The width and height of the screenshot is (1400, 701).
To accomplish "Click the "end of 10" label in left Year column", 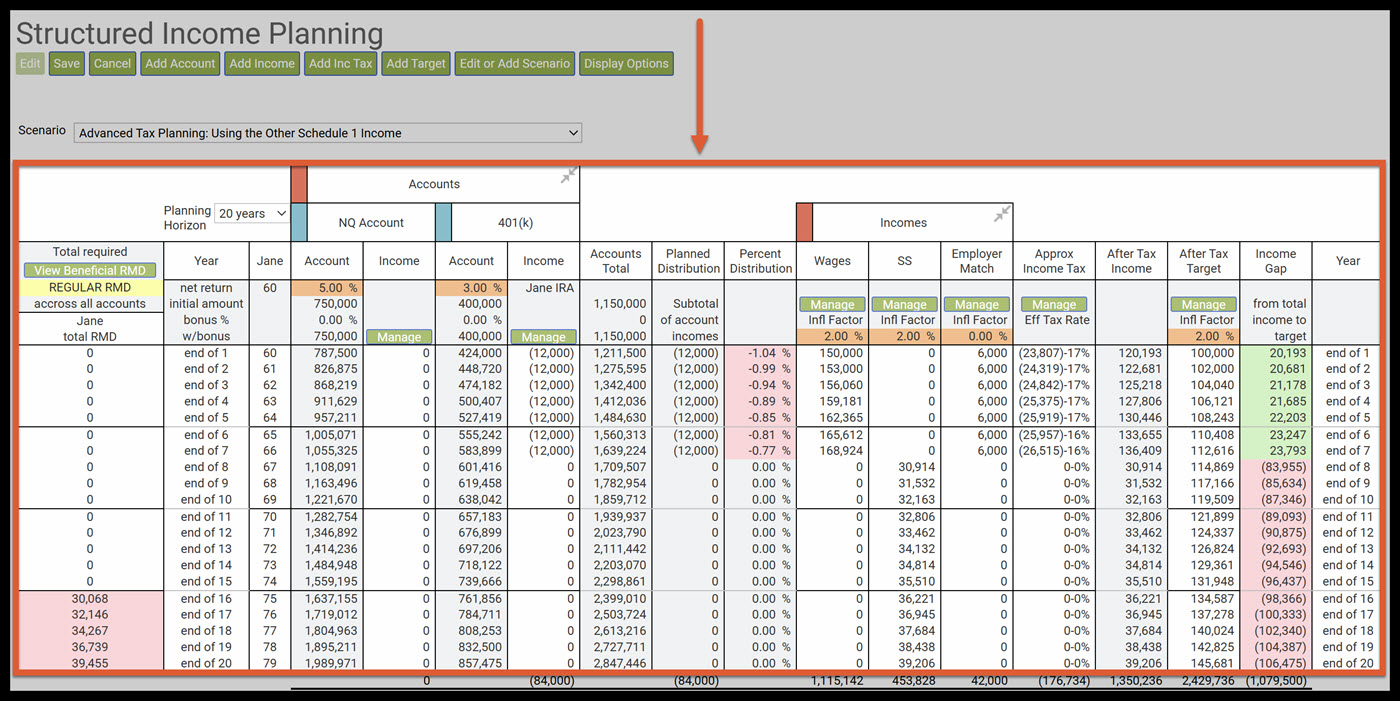I will pos(206,500).
